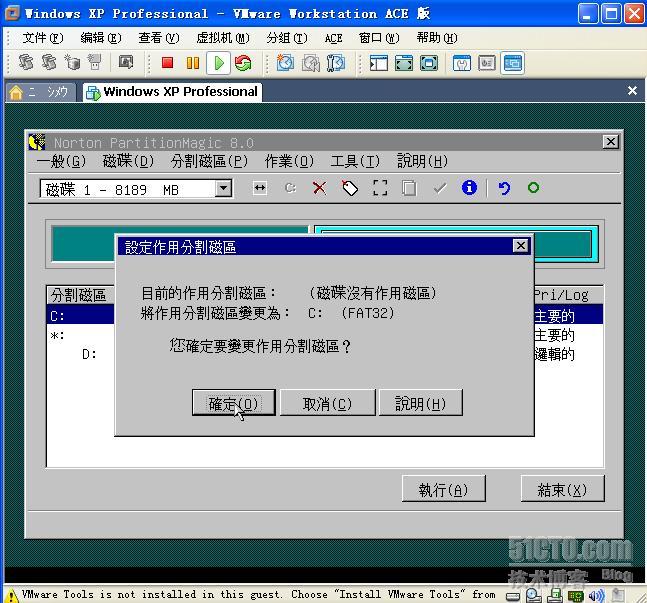Click the network adapter icon in status bar
The image size is (647, 603).
pyautogui.click(x=576, y=596)
